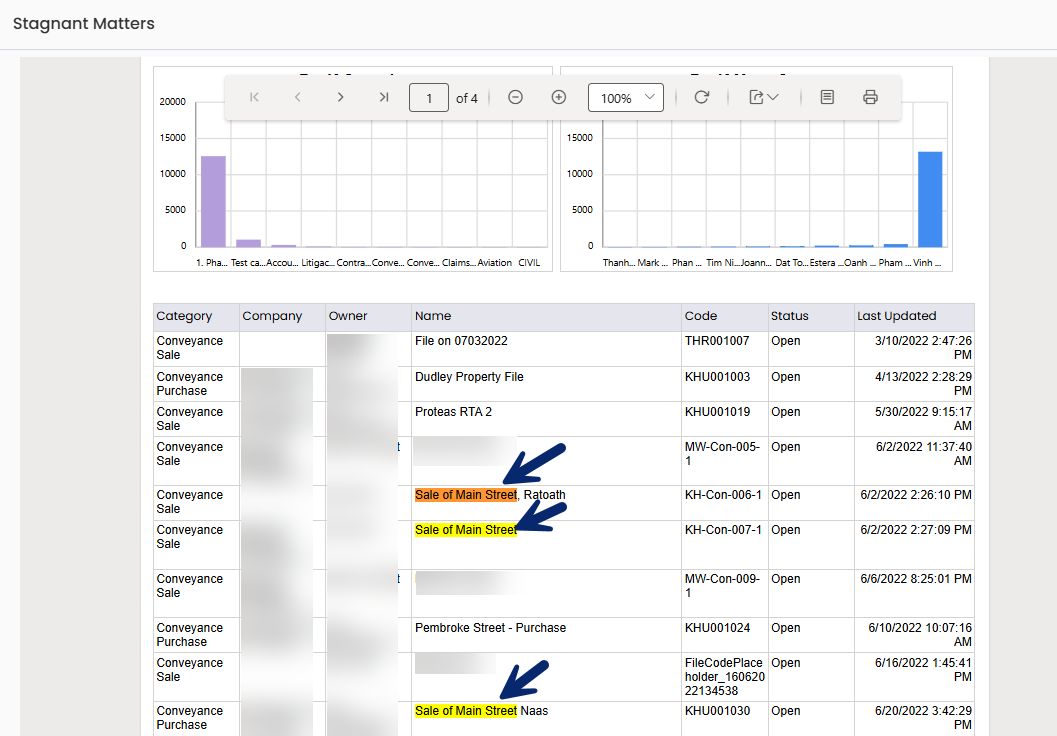Screen dimensions: 1057x736
Task: Select the 'File on 07032022' matter name
Action: (461, 341)
